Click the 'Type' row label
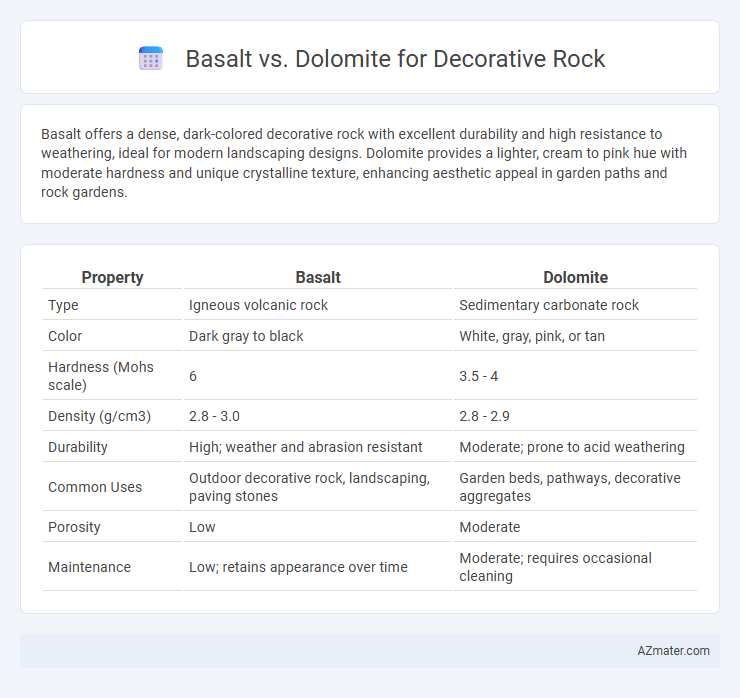 coord(63,305)
